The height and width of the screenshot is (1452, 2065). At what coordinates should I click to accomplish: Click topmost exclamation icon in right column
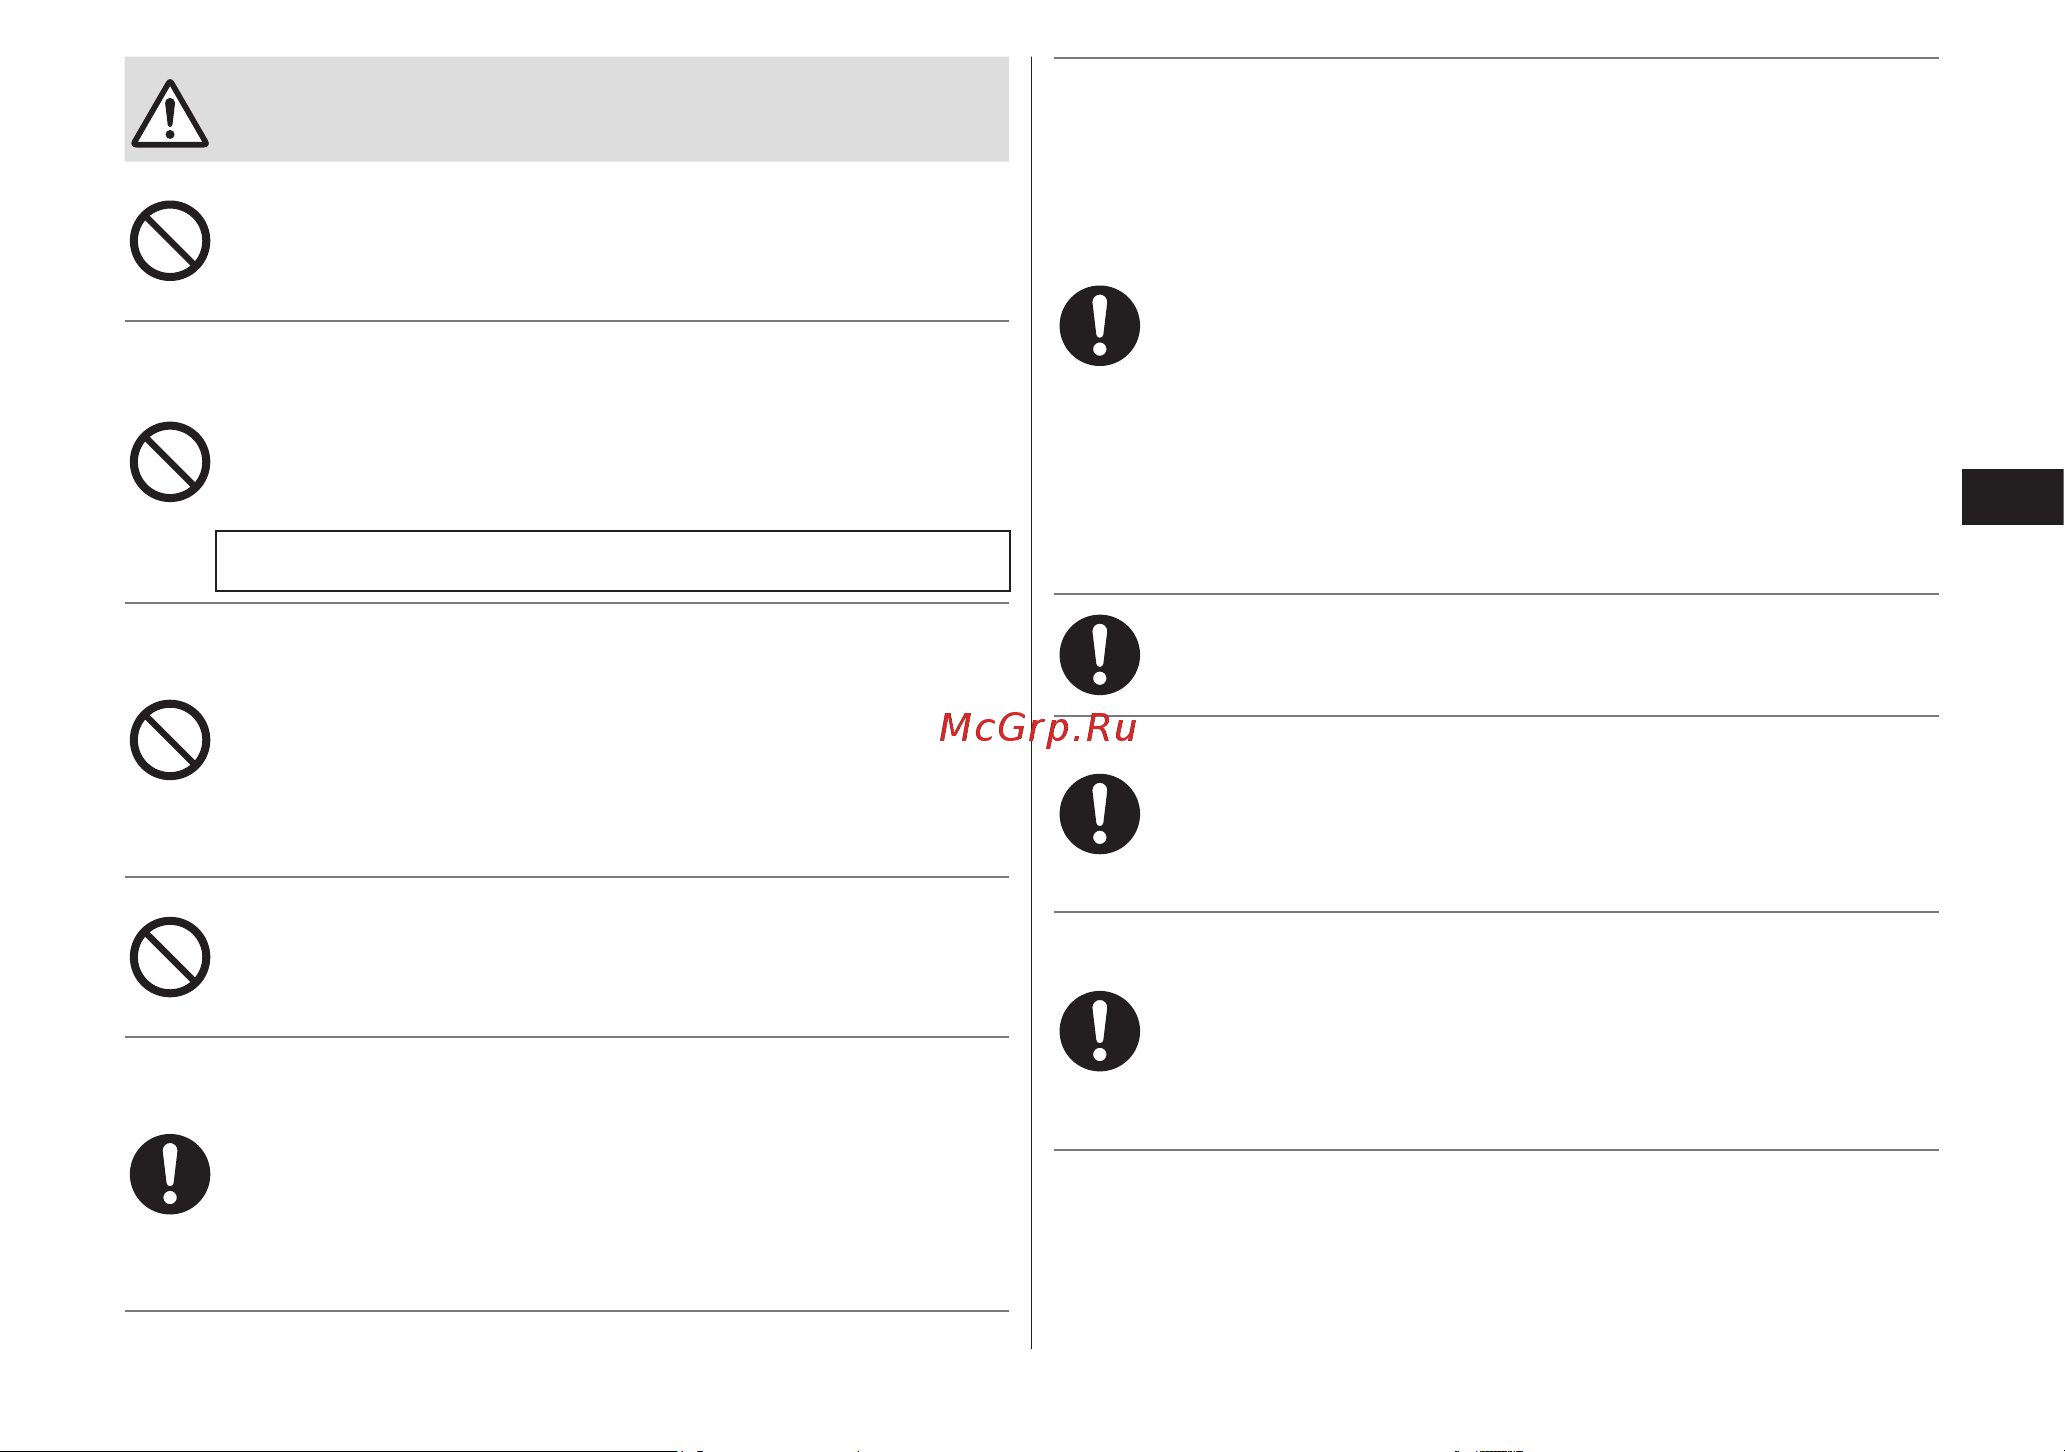pos(1100,326)
